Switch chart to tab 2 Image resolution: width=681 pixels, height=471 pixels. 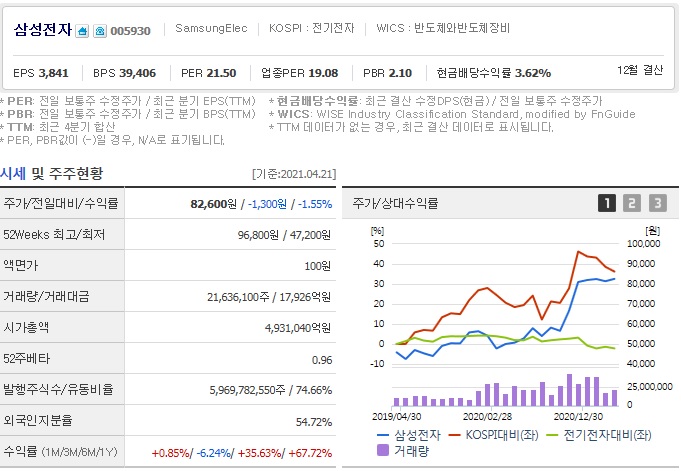[x=632, y=203]
